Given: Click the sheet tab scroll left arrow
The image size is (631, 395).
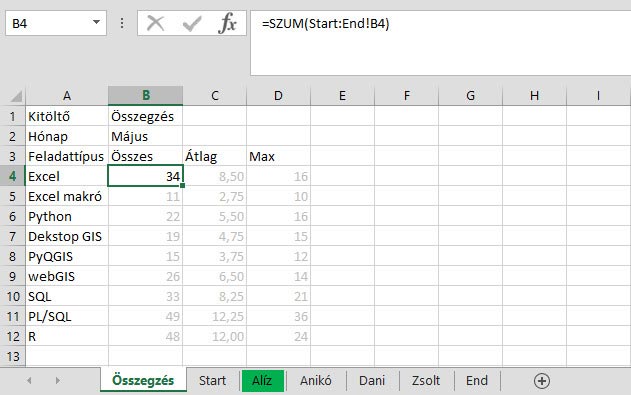Looking at the screenshot, I should [x=29, y=381].
